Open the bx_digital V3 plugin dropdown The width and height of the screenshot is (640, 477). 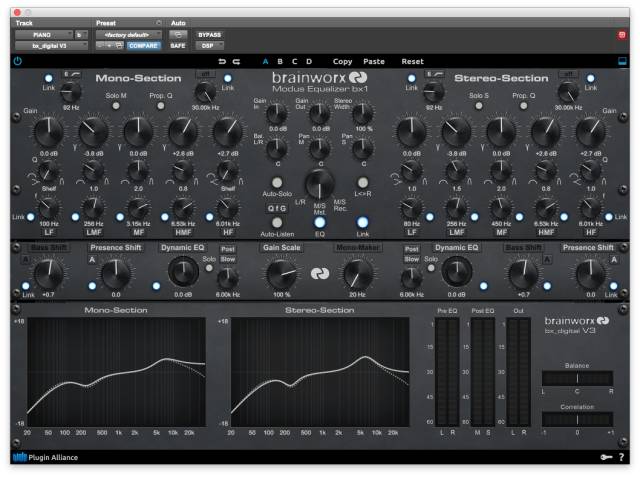(x=51, y=46)
